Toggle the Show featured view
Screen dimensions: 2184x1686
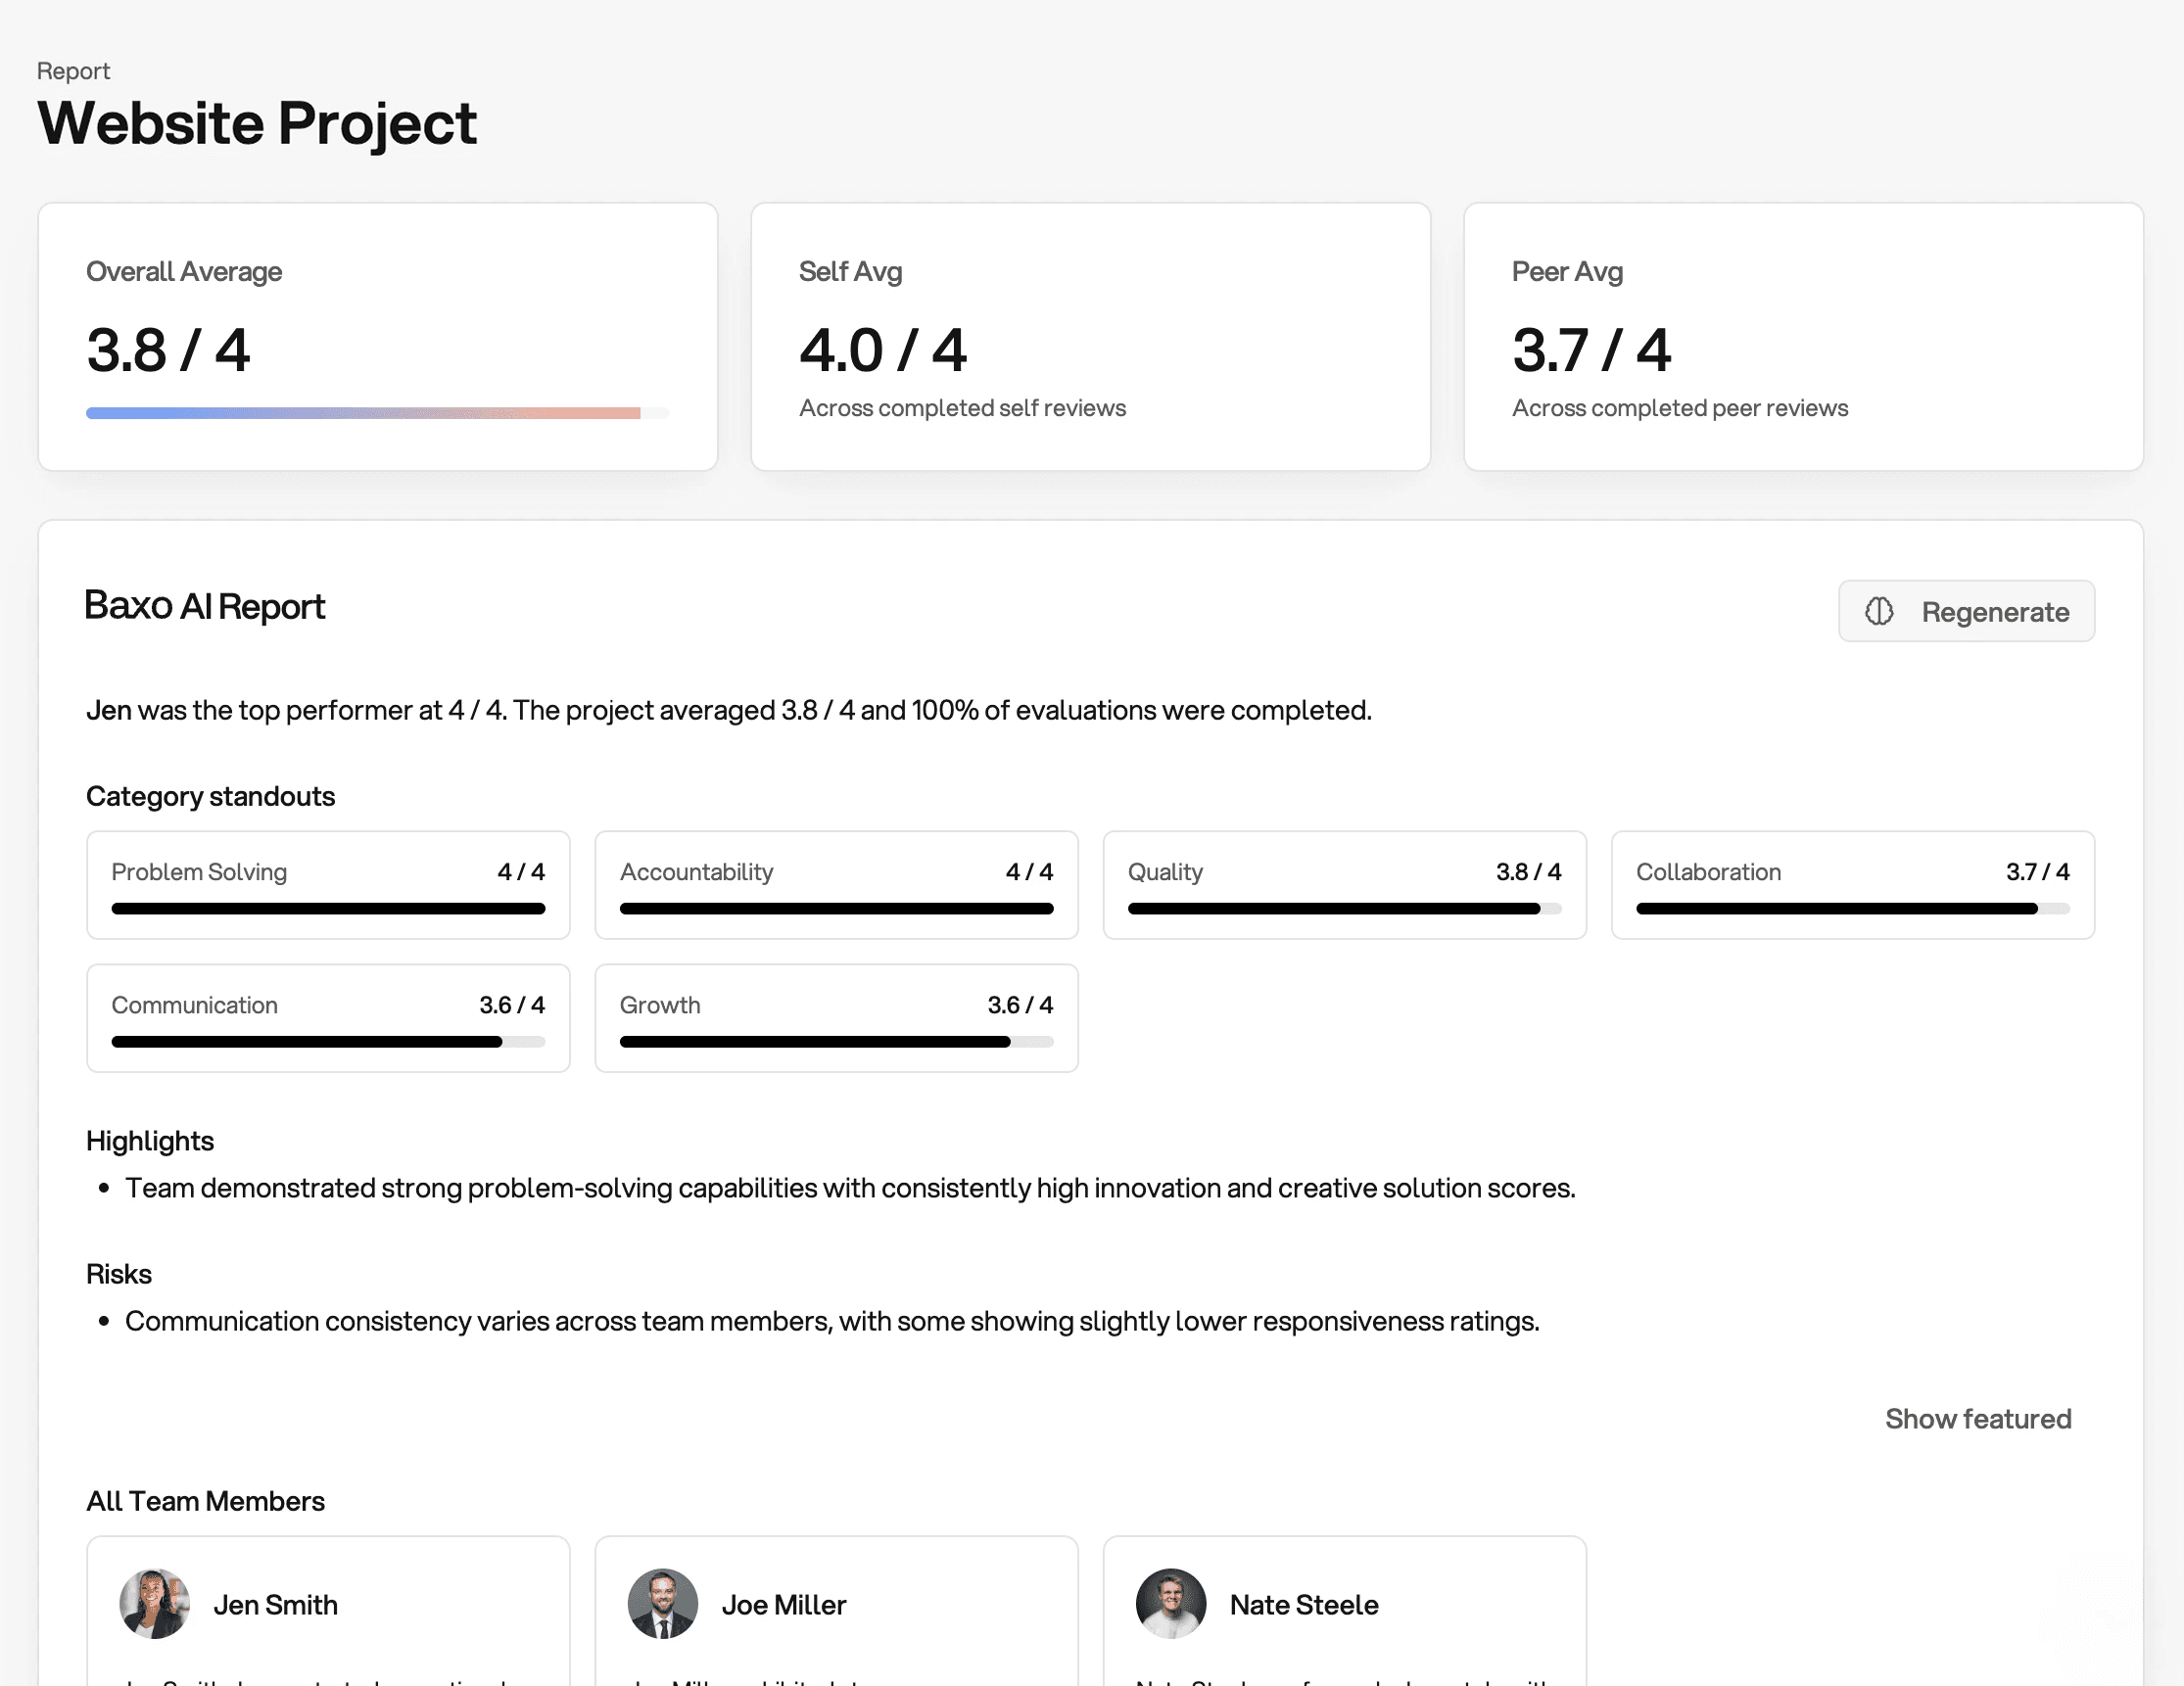coord(1978,1418)
